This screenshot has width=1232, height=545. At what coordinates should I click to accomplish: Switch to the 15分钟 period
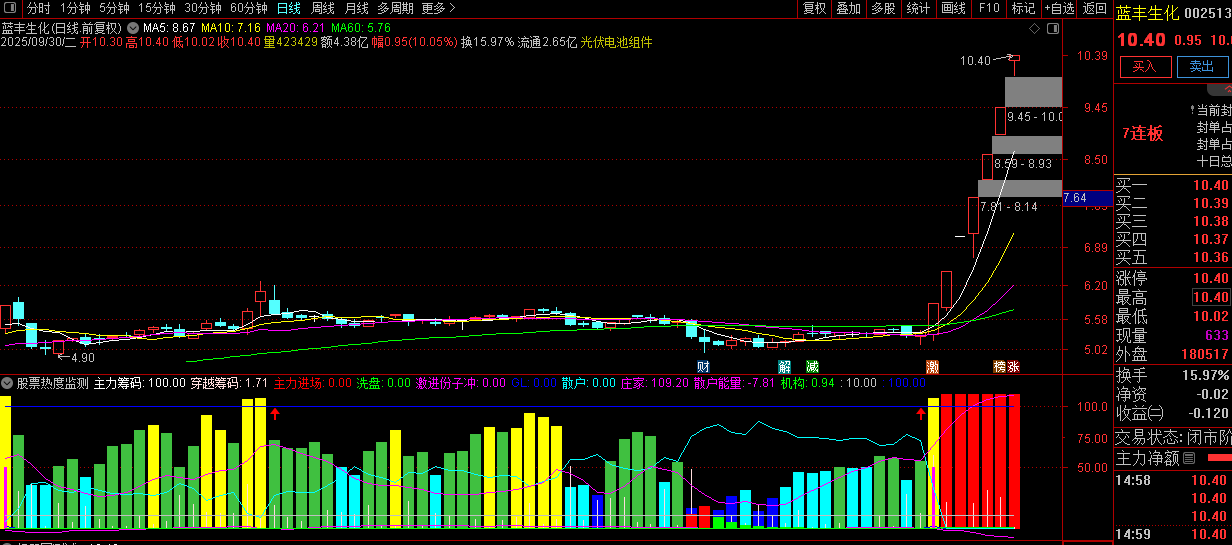click(156, 8)
